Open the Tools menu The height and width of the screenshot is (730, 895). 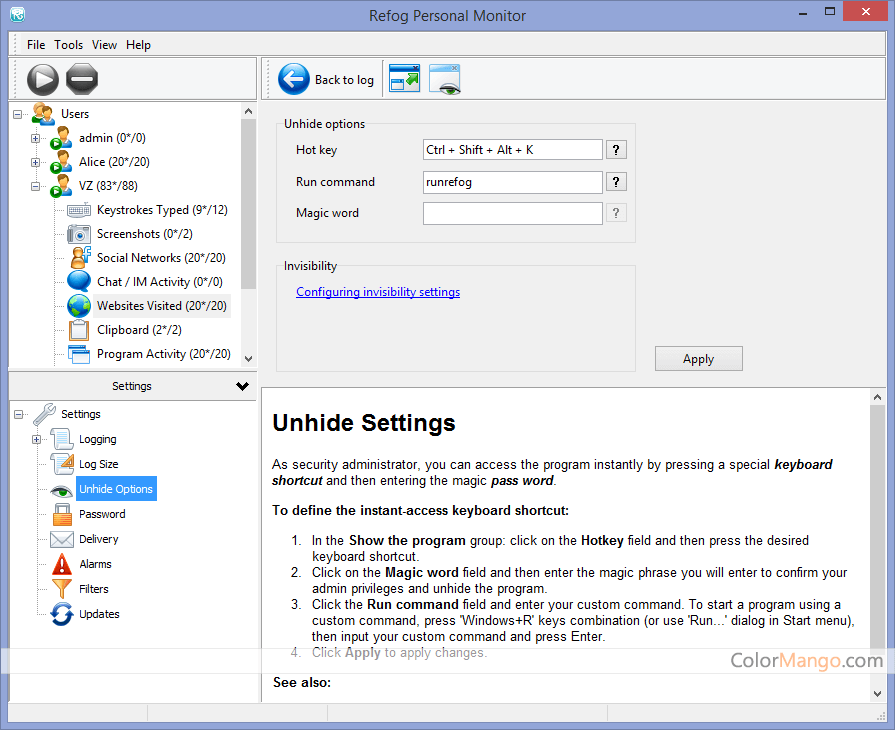click(x=69, y=45)
